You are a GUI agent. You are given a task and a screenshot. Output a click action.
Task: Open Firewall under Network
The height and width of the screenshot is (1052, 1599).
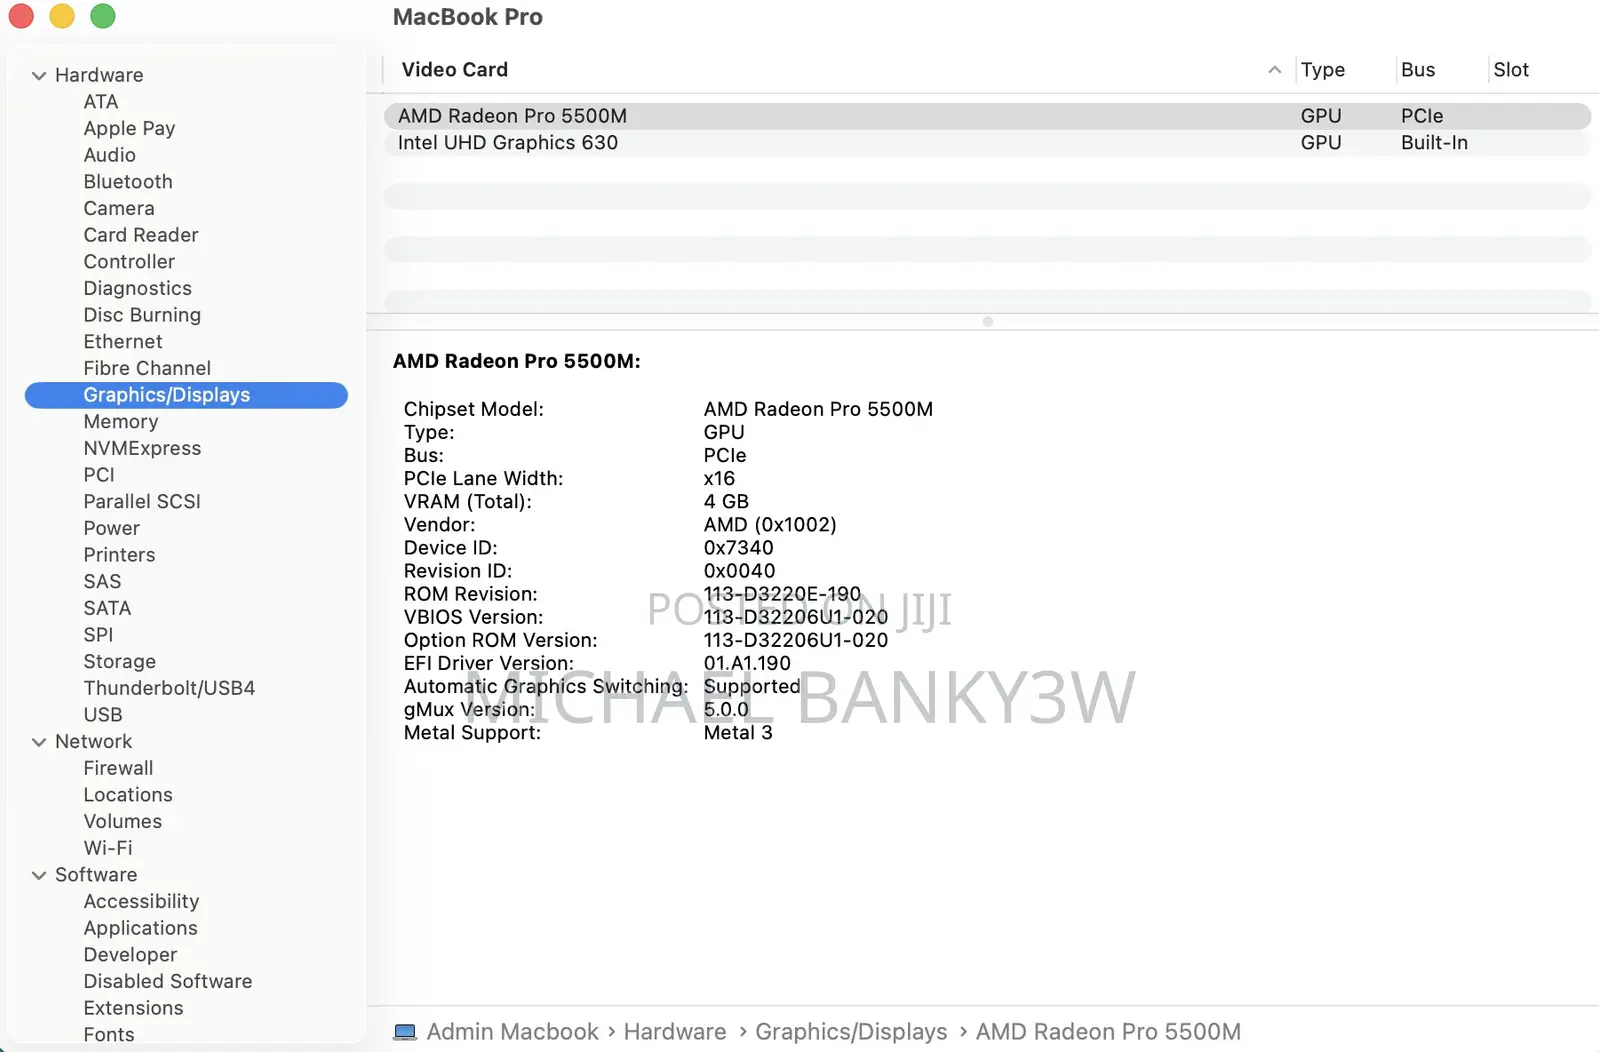[118, 768]
